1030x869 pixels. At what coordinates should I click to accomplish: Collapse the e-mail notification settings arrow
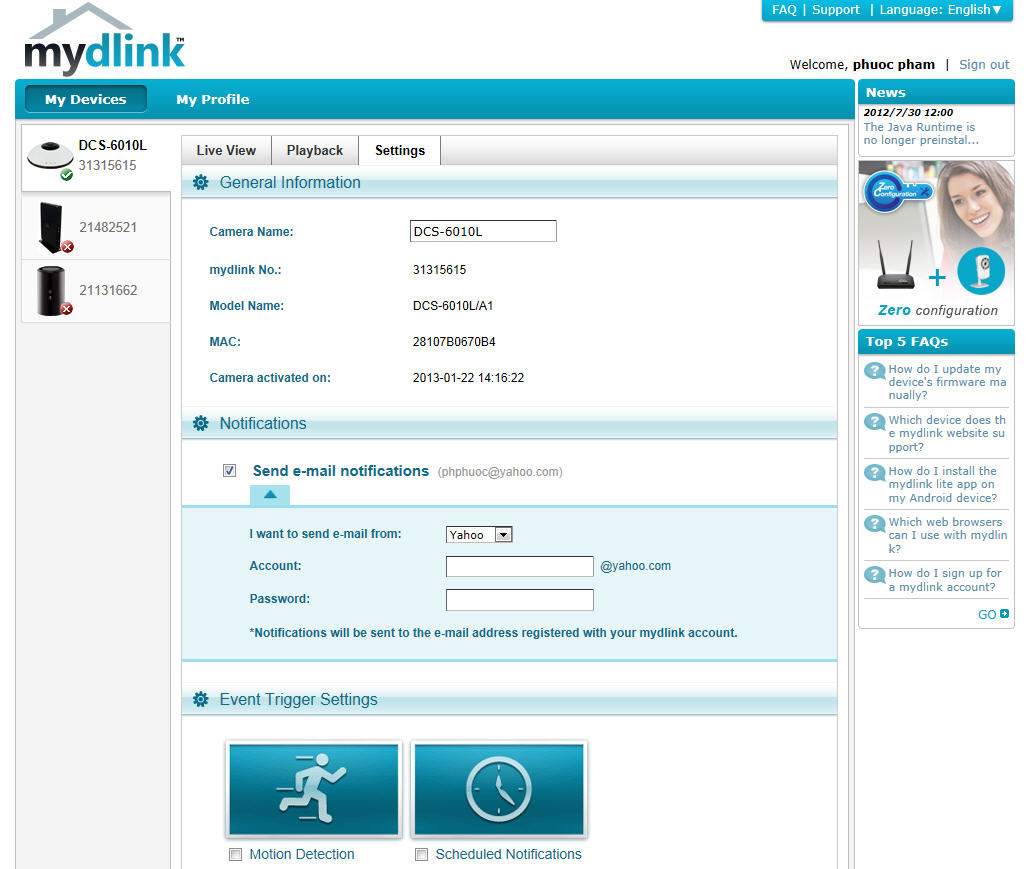(x=270, y=495)
